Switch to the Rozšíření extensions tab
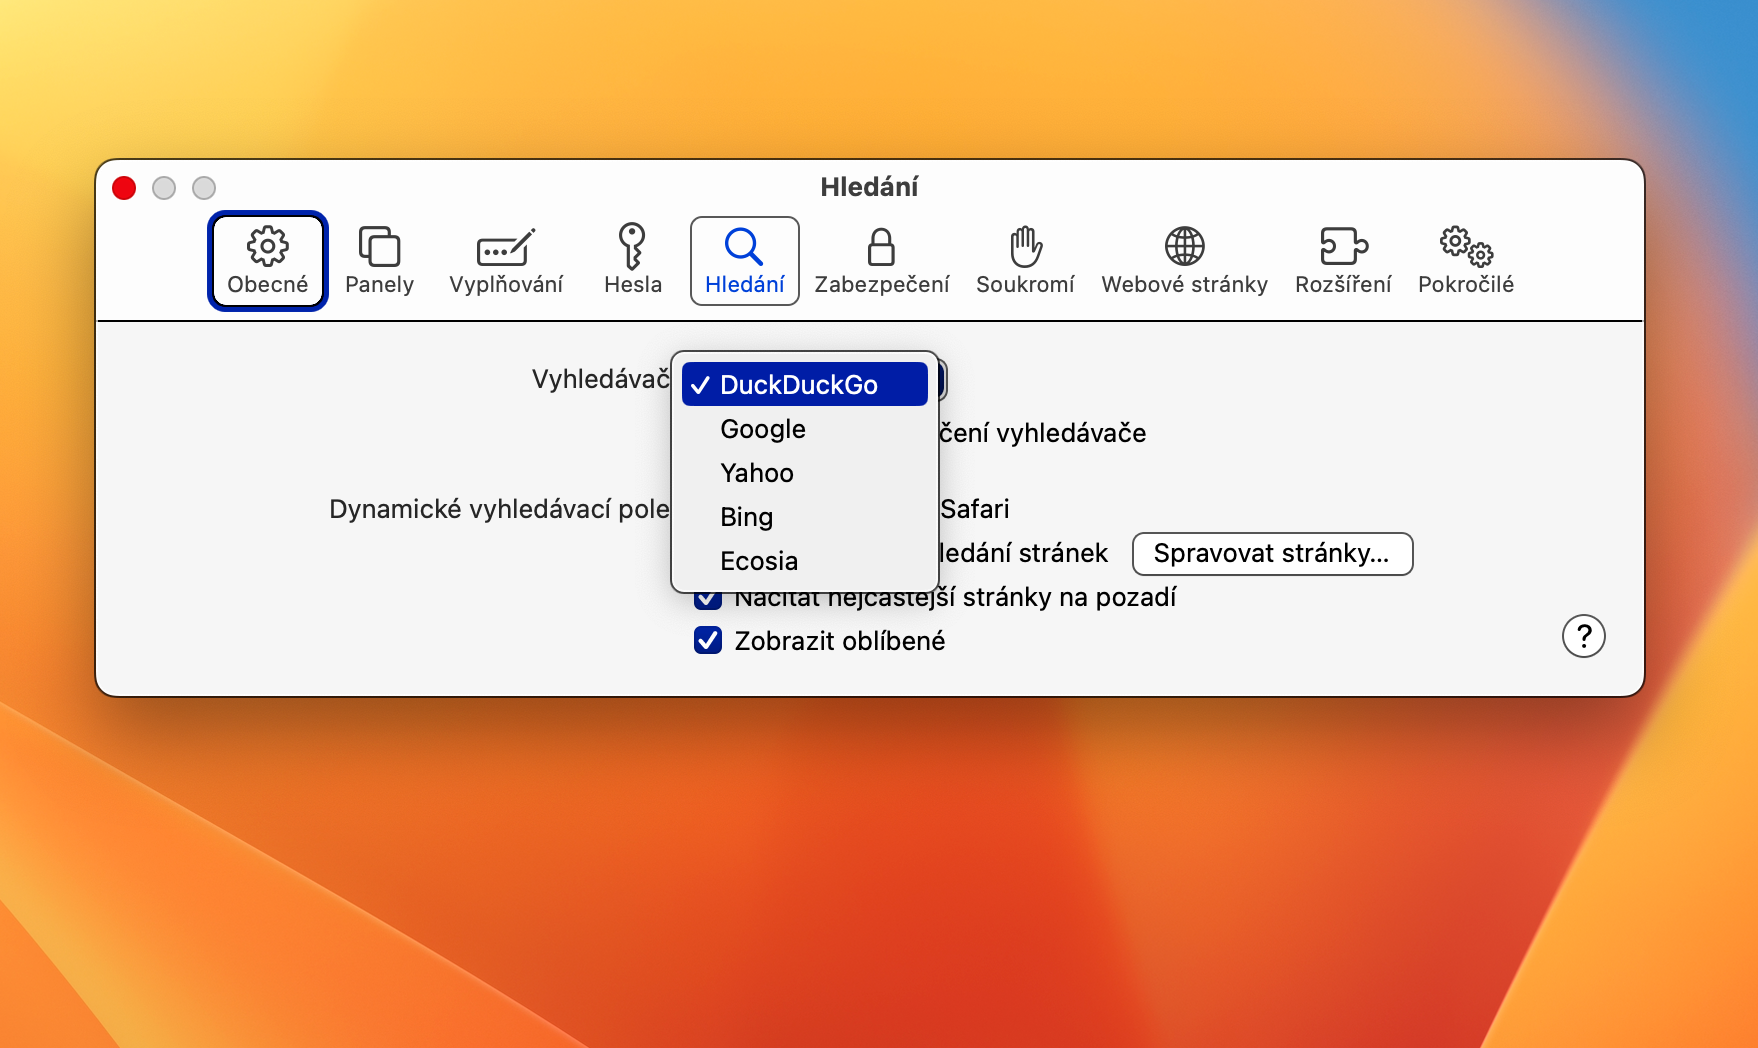Screen dimensions: 1758x1048 click(x=1343, y=261)
